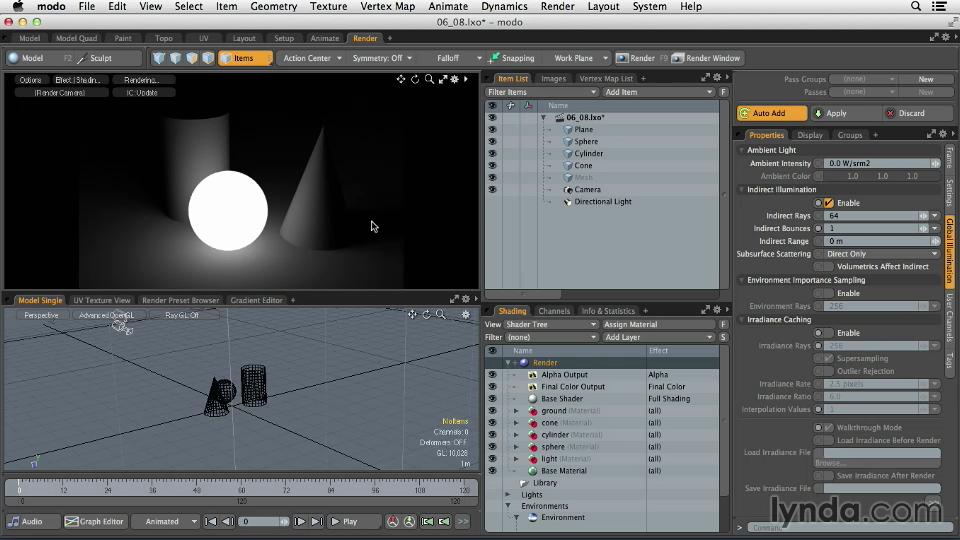Open the Render Window
The height and width of the screenshot is (540, 960).
pyautogui.click(x=705, y=58)
